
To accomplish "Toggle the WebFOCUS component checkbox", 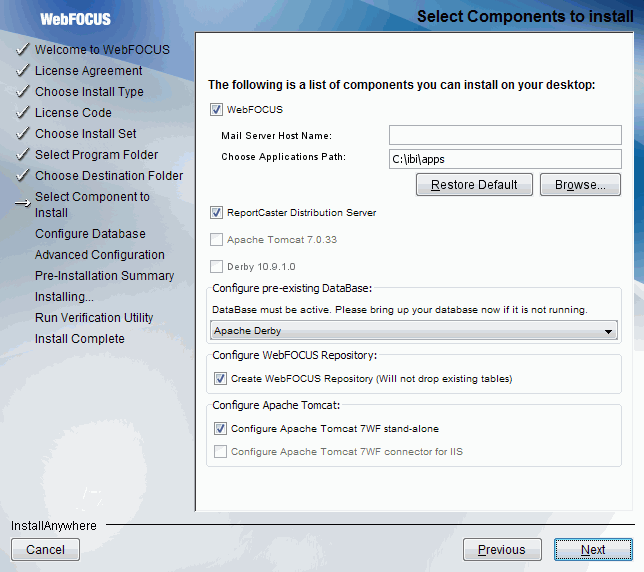I will (216, 110).
